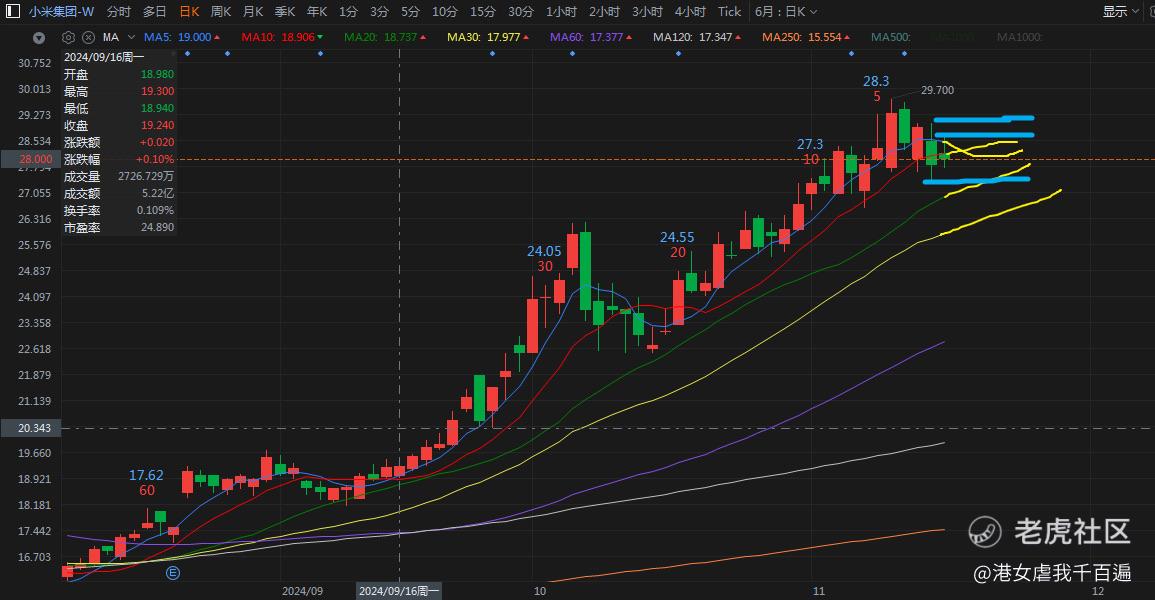Open the 显示 display dropdown
Viewport: 1155px width, 600px height.
point(1120,12)
